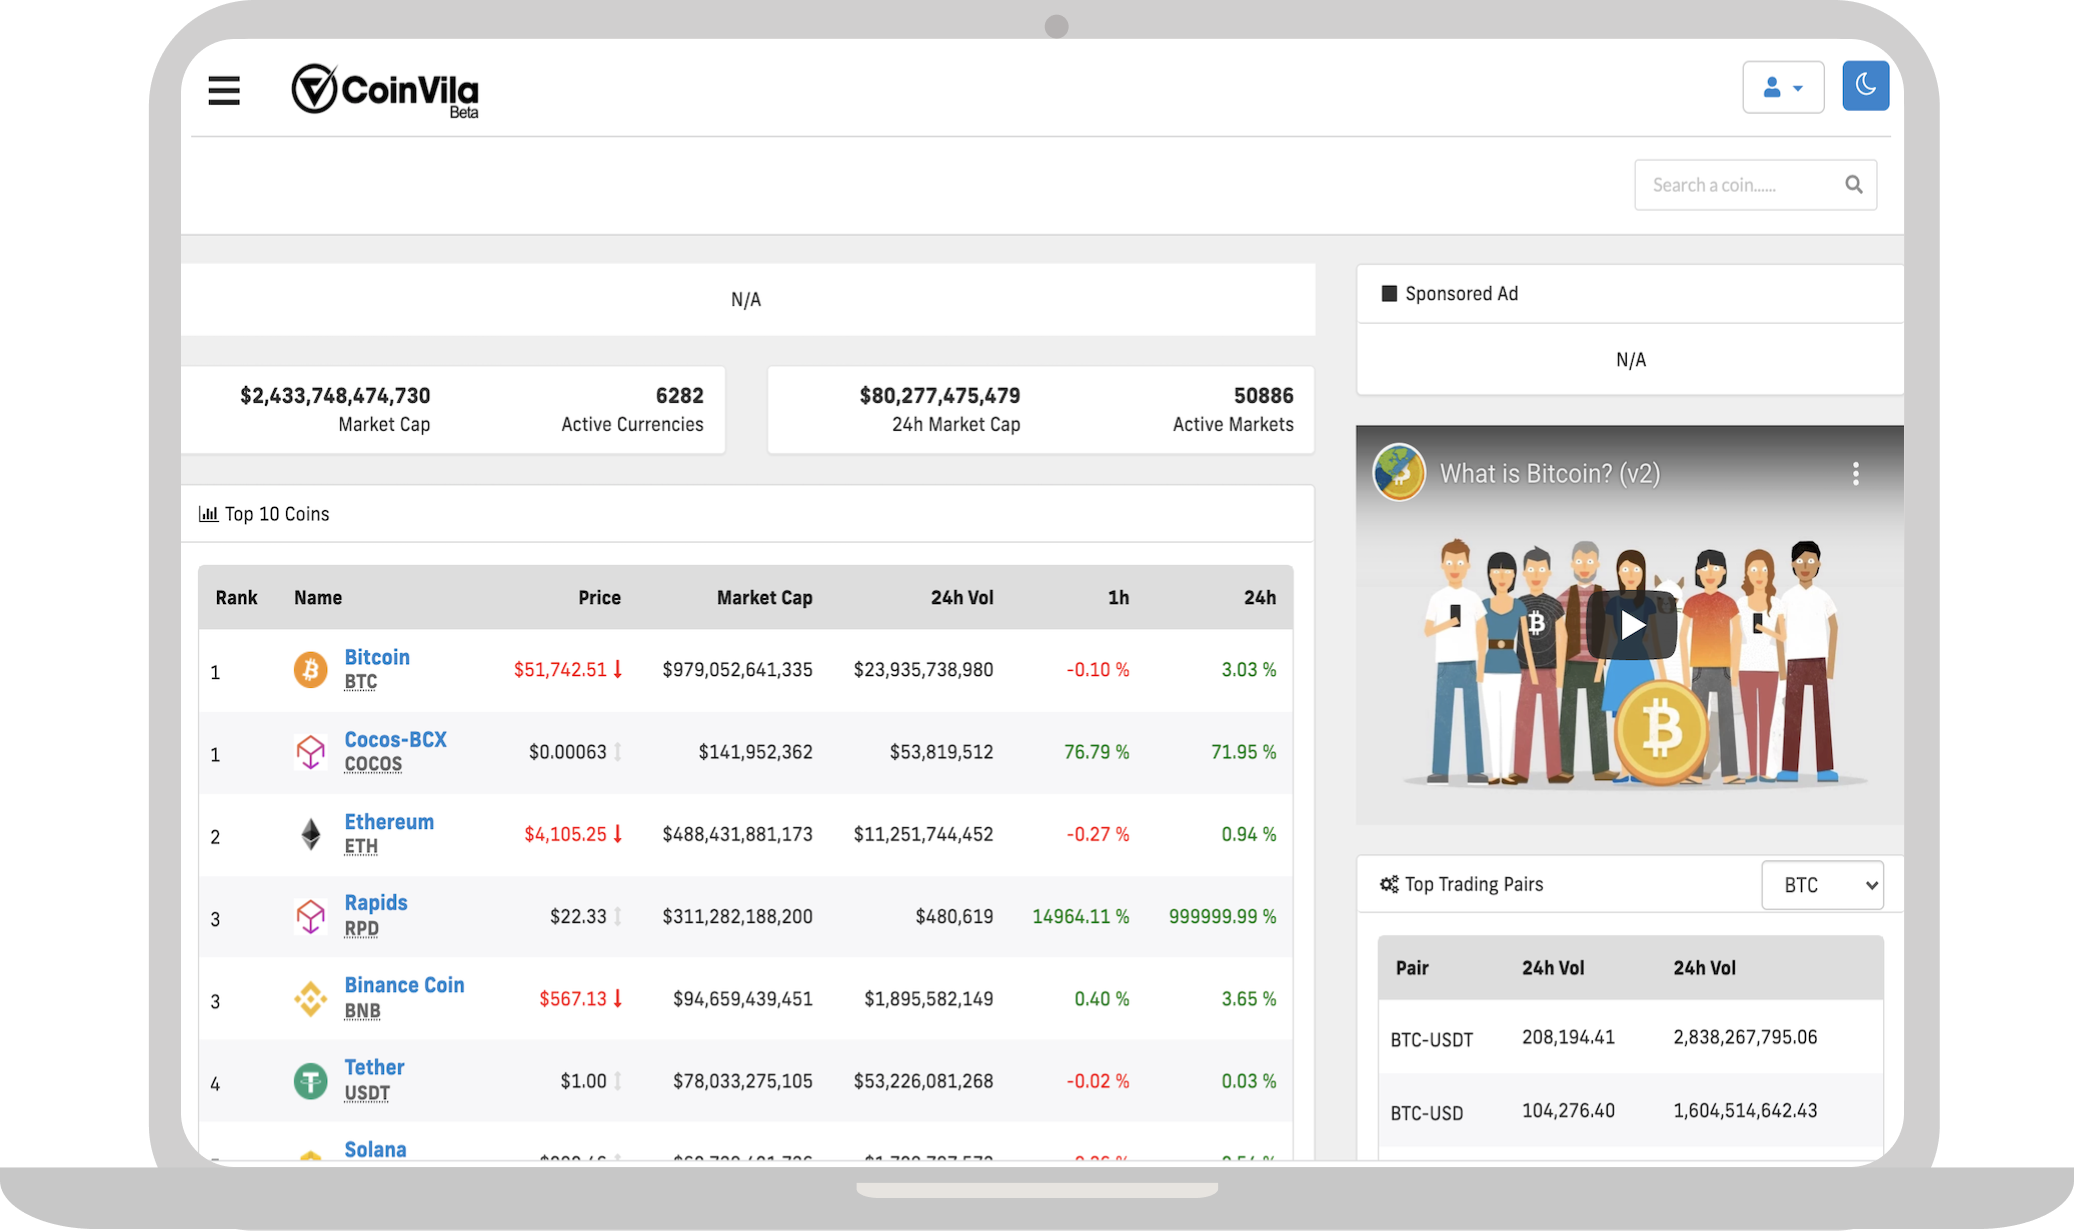This screenshot has height=1231, width=2074.
Task: Click total market cap $2,433,748,474,730
Action: [x=335, y=396]
